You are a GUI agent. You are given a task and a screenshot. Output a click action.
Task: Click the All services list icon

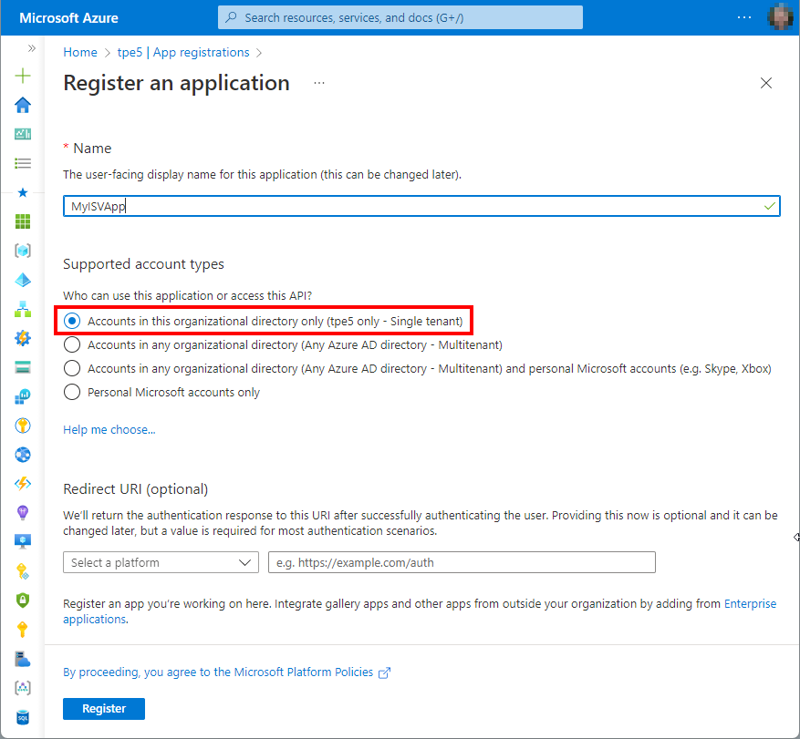pos(22,163)
